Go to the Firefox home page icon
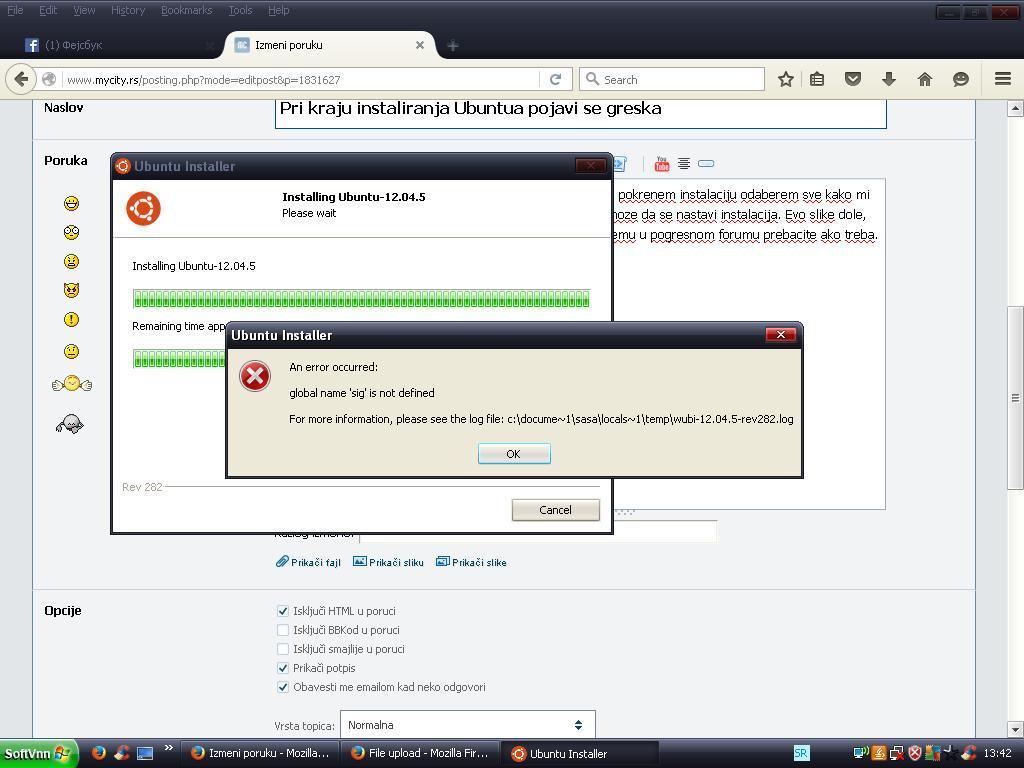The height and width of the screenshot is (768, 1024). point(925,79)
